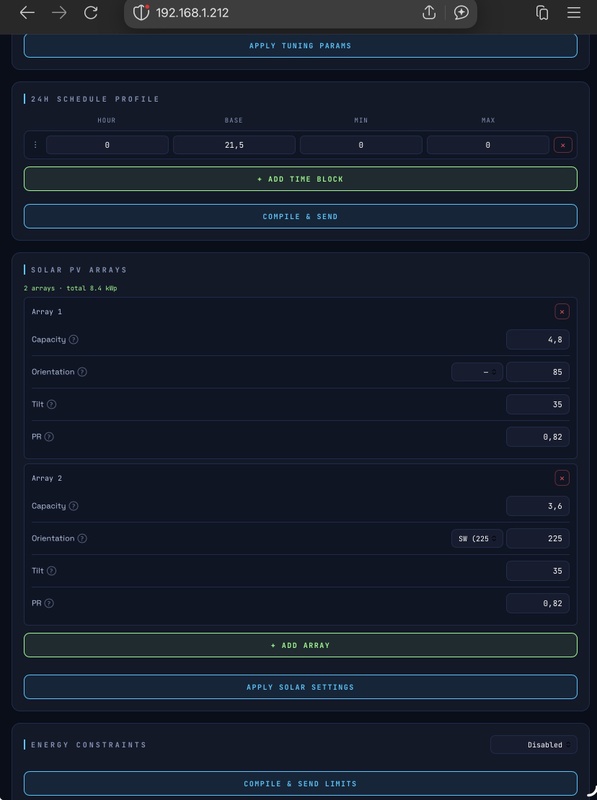Click help icon next to Array 2 Tilt
This screenshot has width=597, height=800.
coord(52,570)
